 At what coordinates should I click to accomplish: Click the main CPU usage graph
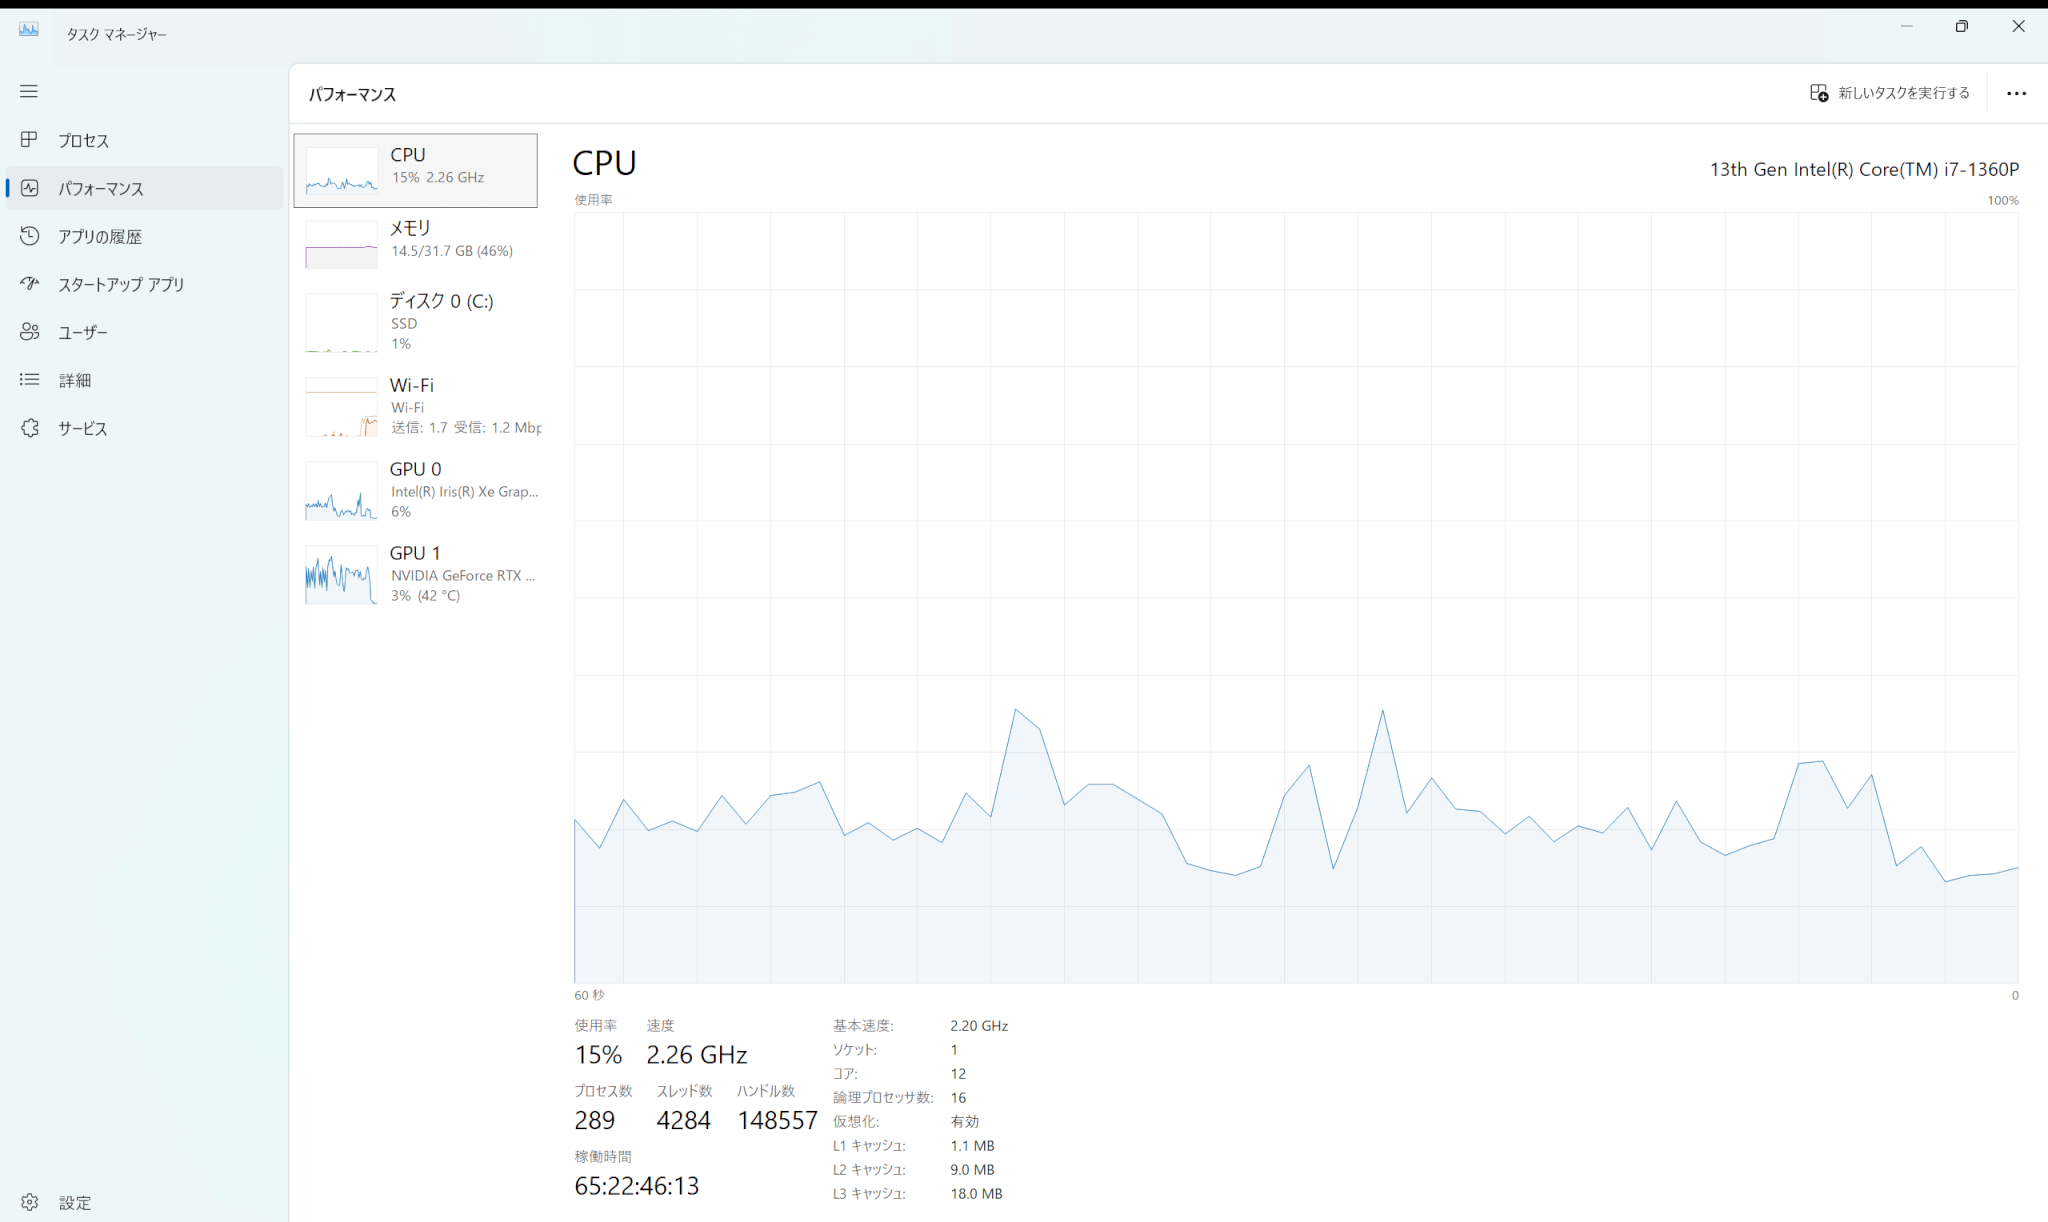pyautogui.click(x=1296, y=597)
